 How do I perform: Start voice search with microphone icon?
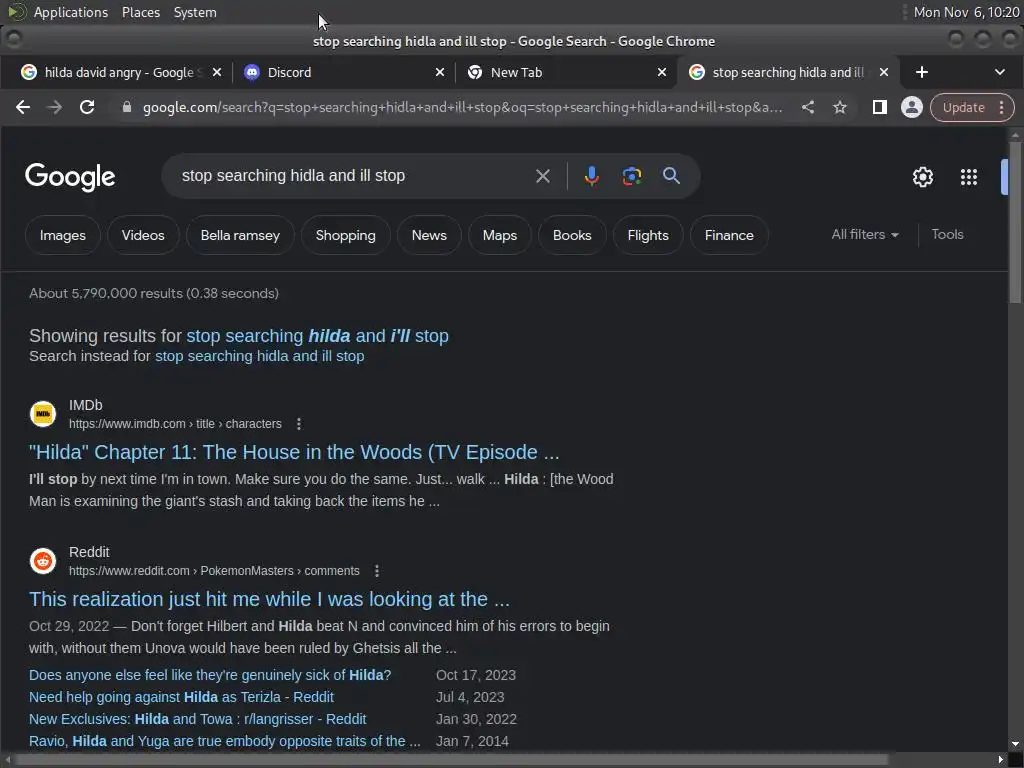tap(592, 176)
